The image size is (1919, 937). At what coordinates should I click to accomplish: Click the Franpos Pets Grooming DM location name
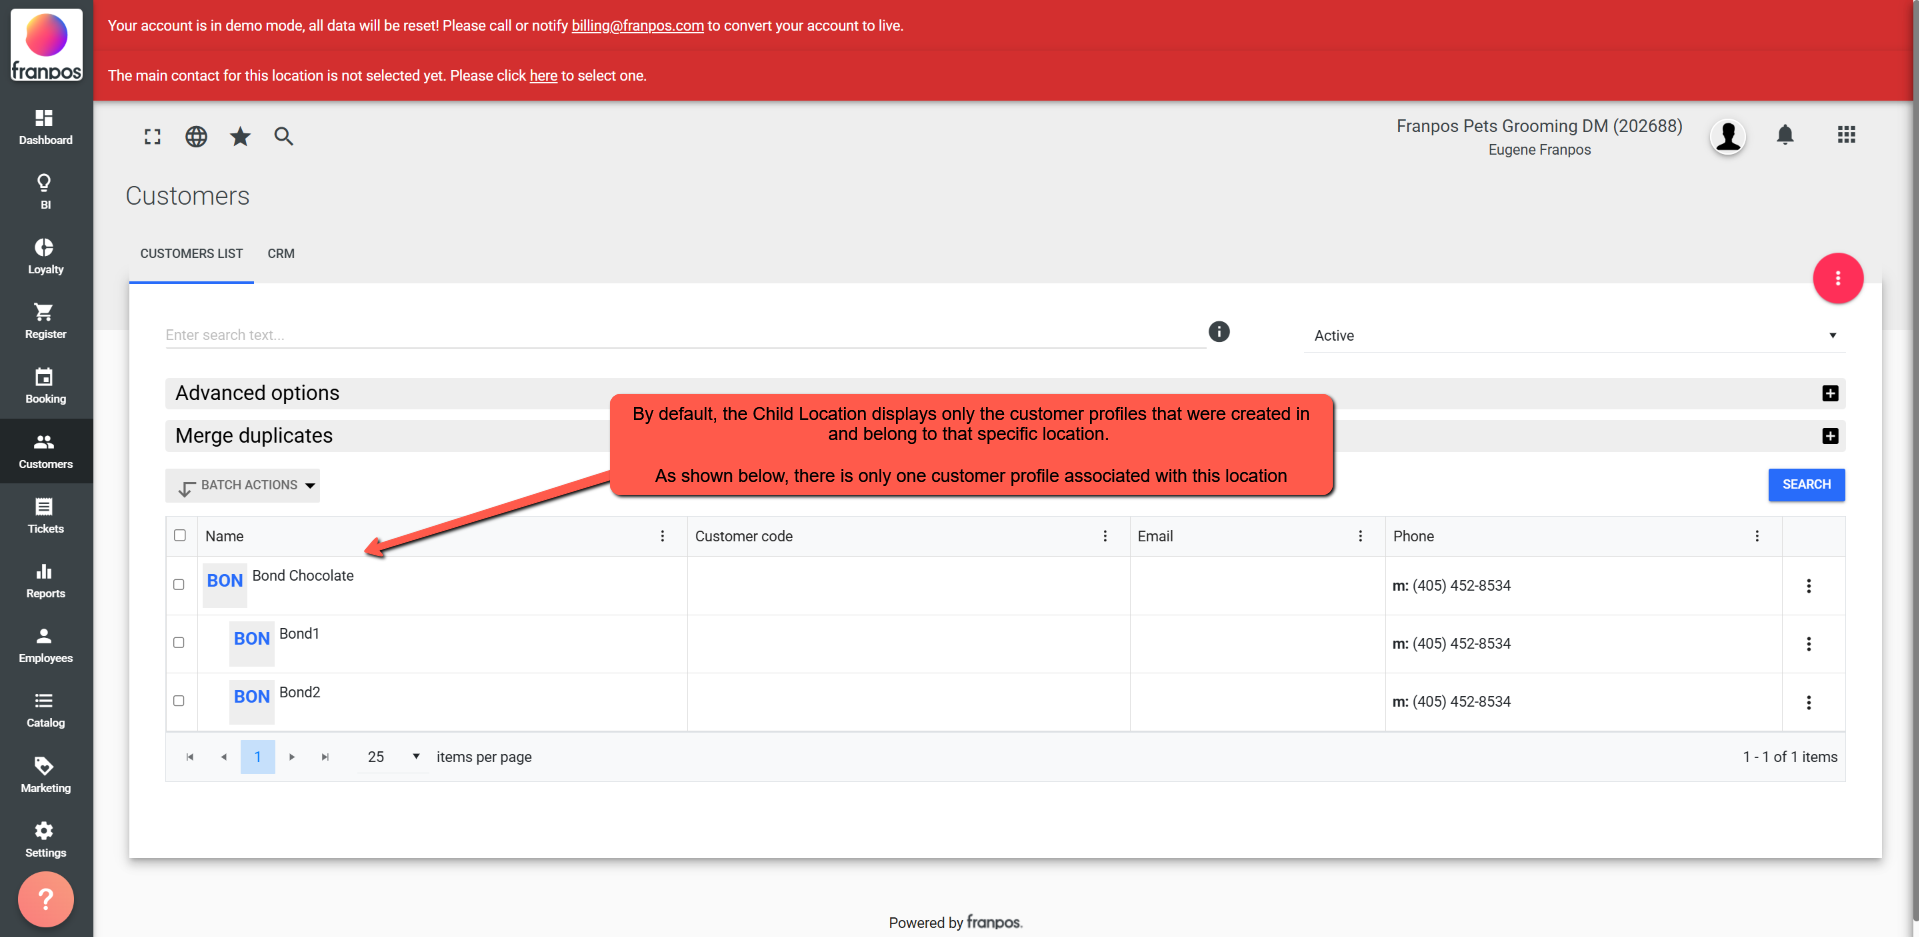pyautogui.click(x=1539, y=126)
